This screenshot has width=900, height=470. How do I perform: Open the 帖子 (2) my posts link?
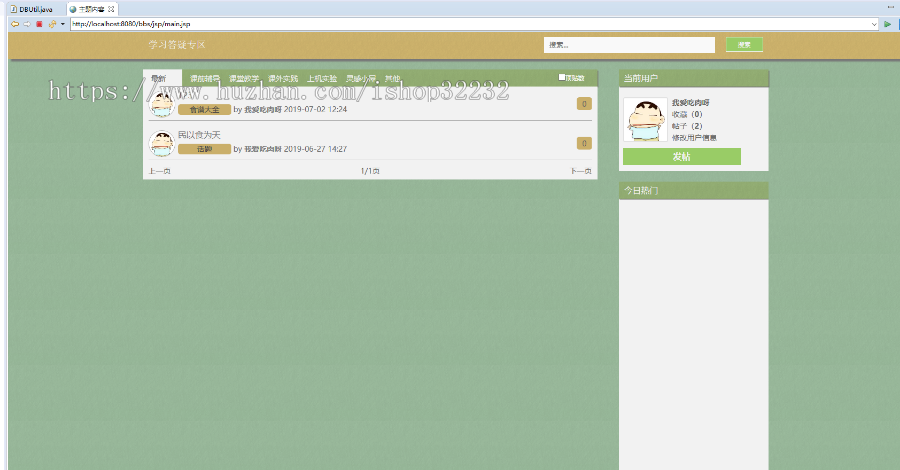687,126
